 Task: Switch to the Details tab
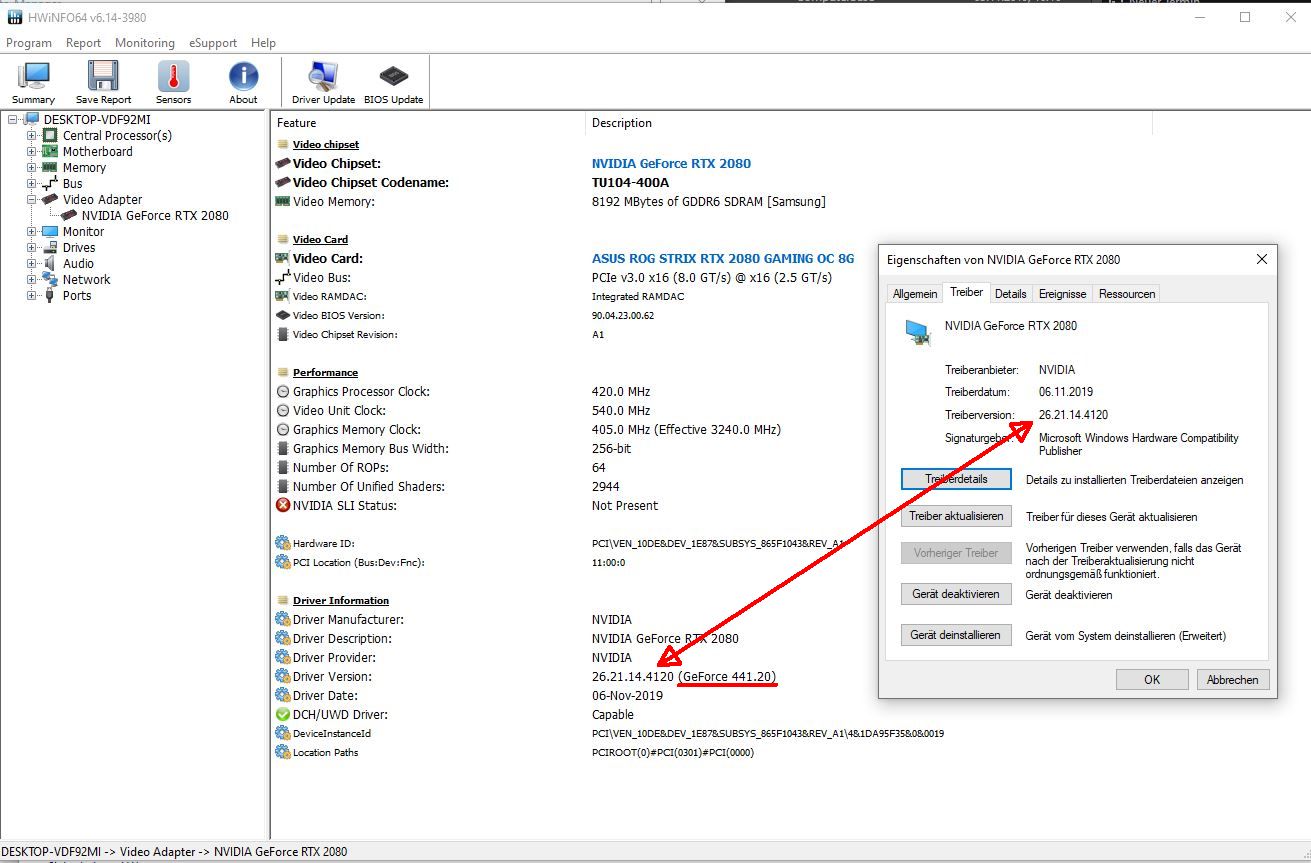coord(1010,294)
